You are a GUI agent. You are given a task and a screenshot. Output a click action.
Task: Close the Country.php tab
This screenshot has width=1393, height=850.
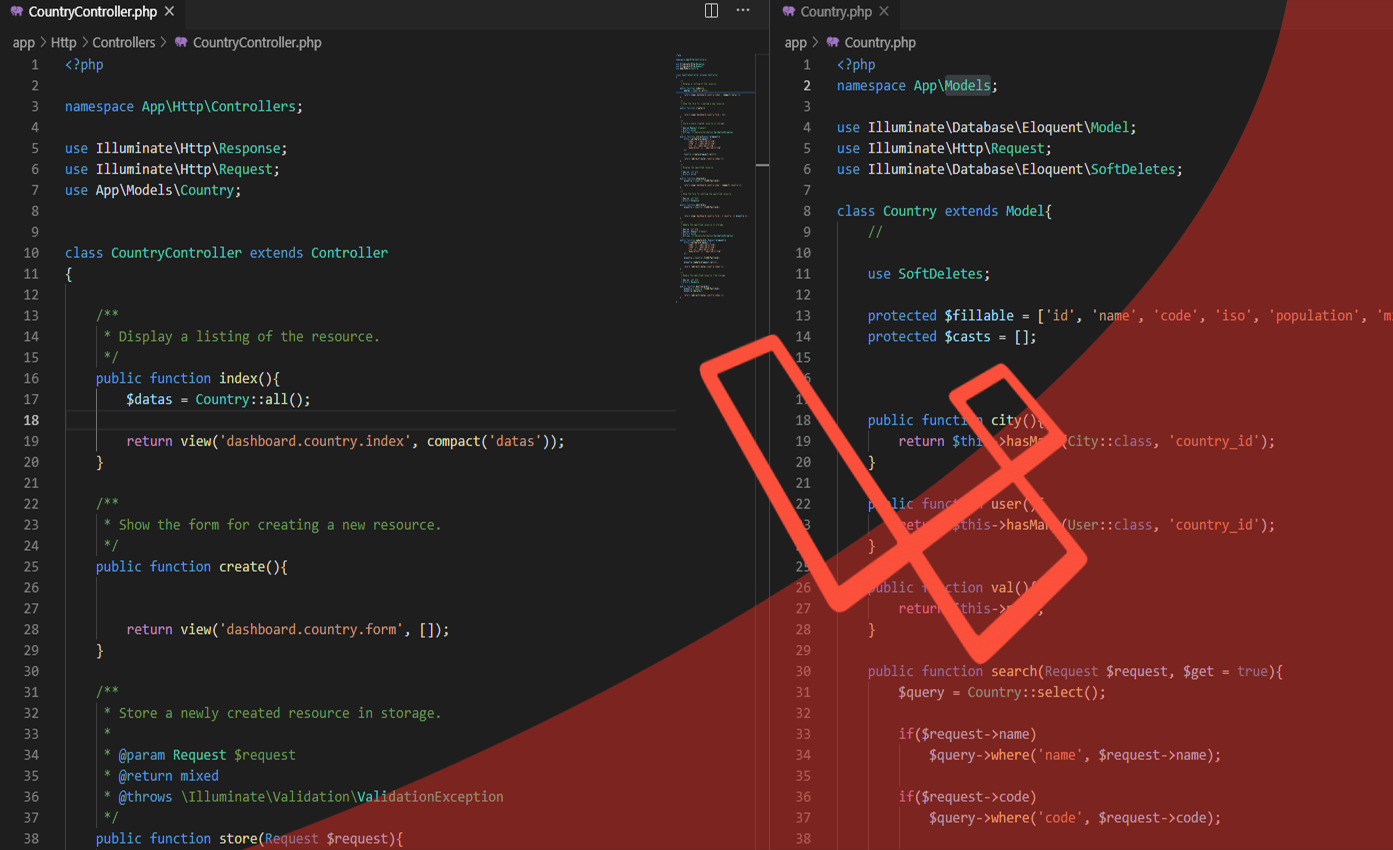pyautogui.click(x=884, y=12)
